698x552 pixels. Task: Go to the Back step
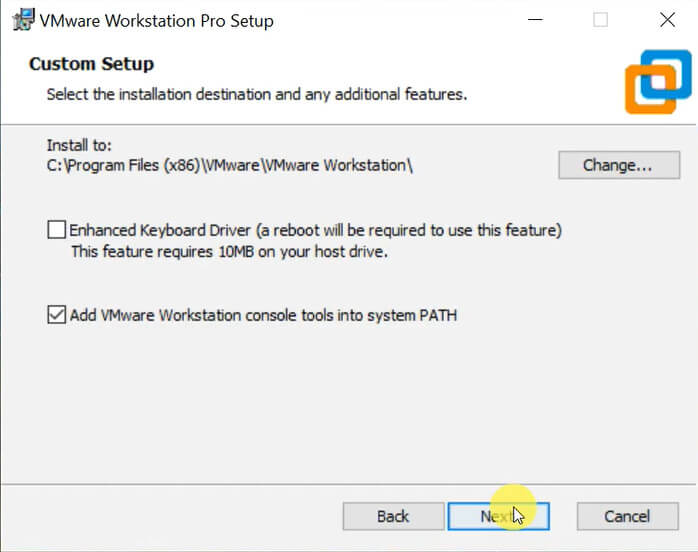tap(392, 516)
